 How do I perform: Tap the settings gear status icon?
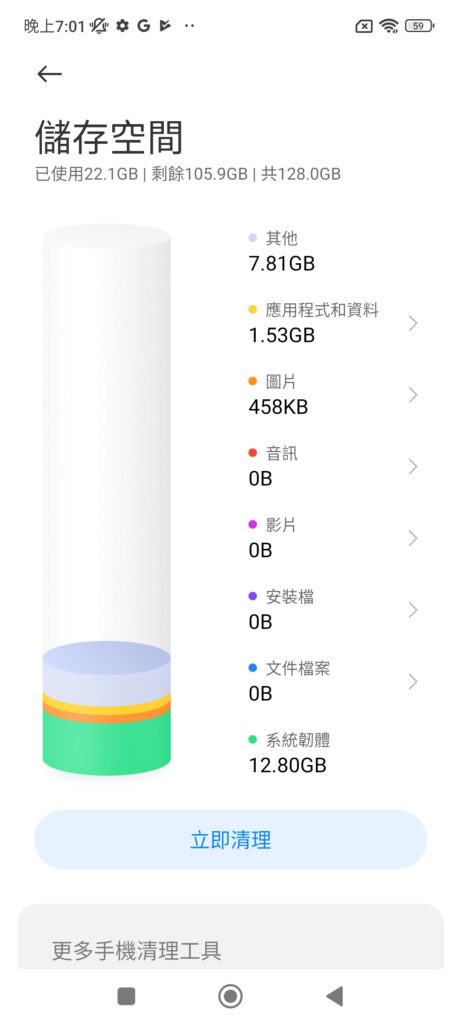(x=122, y=26)
